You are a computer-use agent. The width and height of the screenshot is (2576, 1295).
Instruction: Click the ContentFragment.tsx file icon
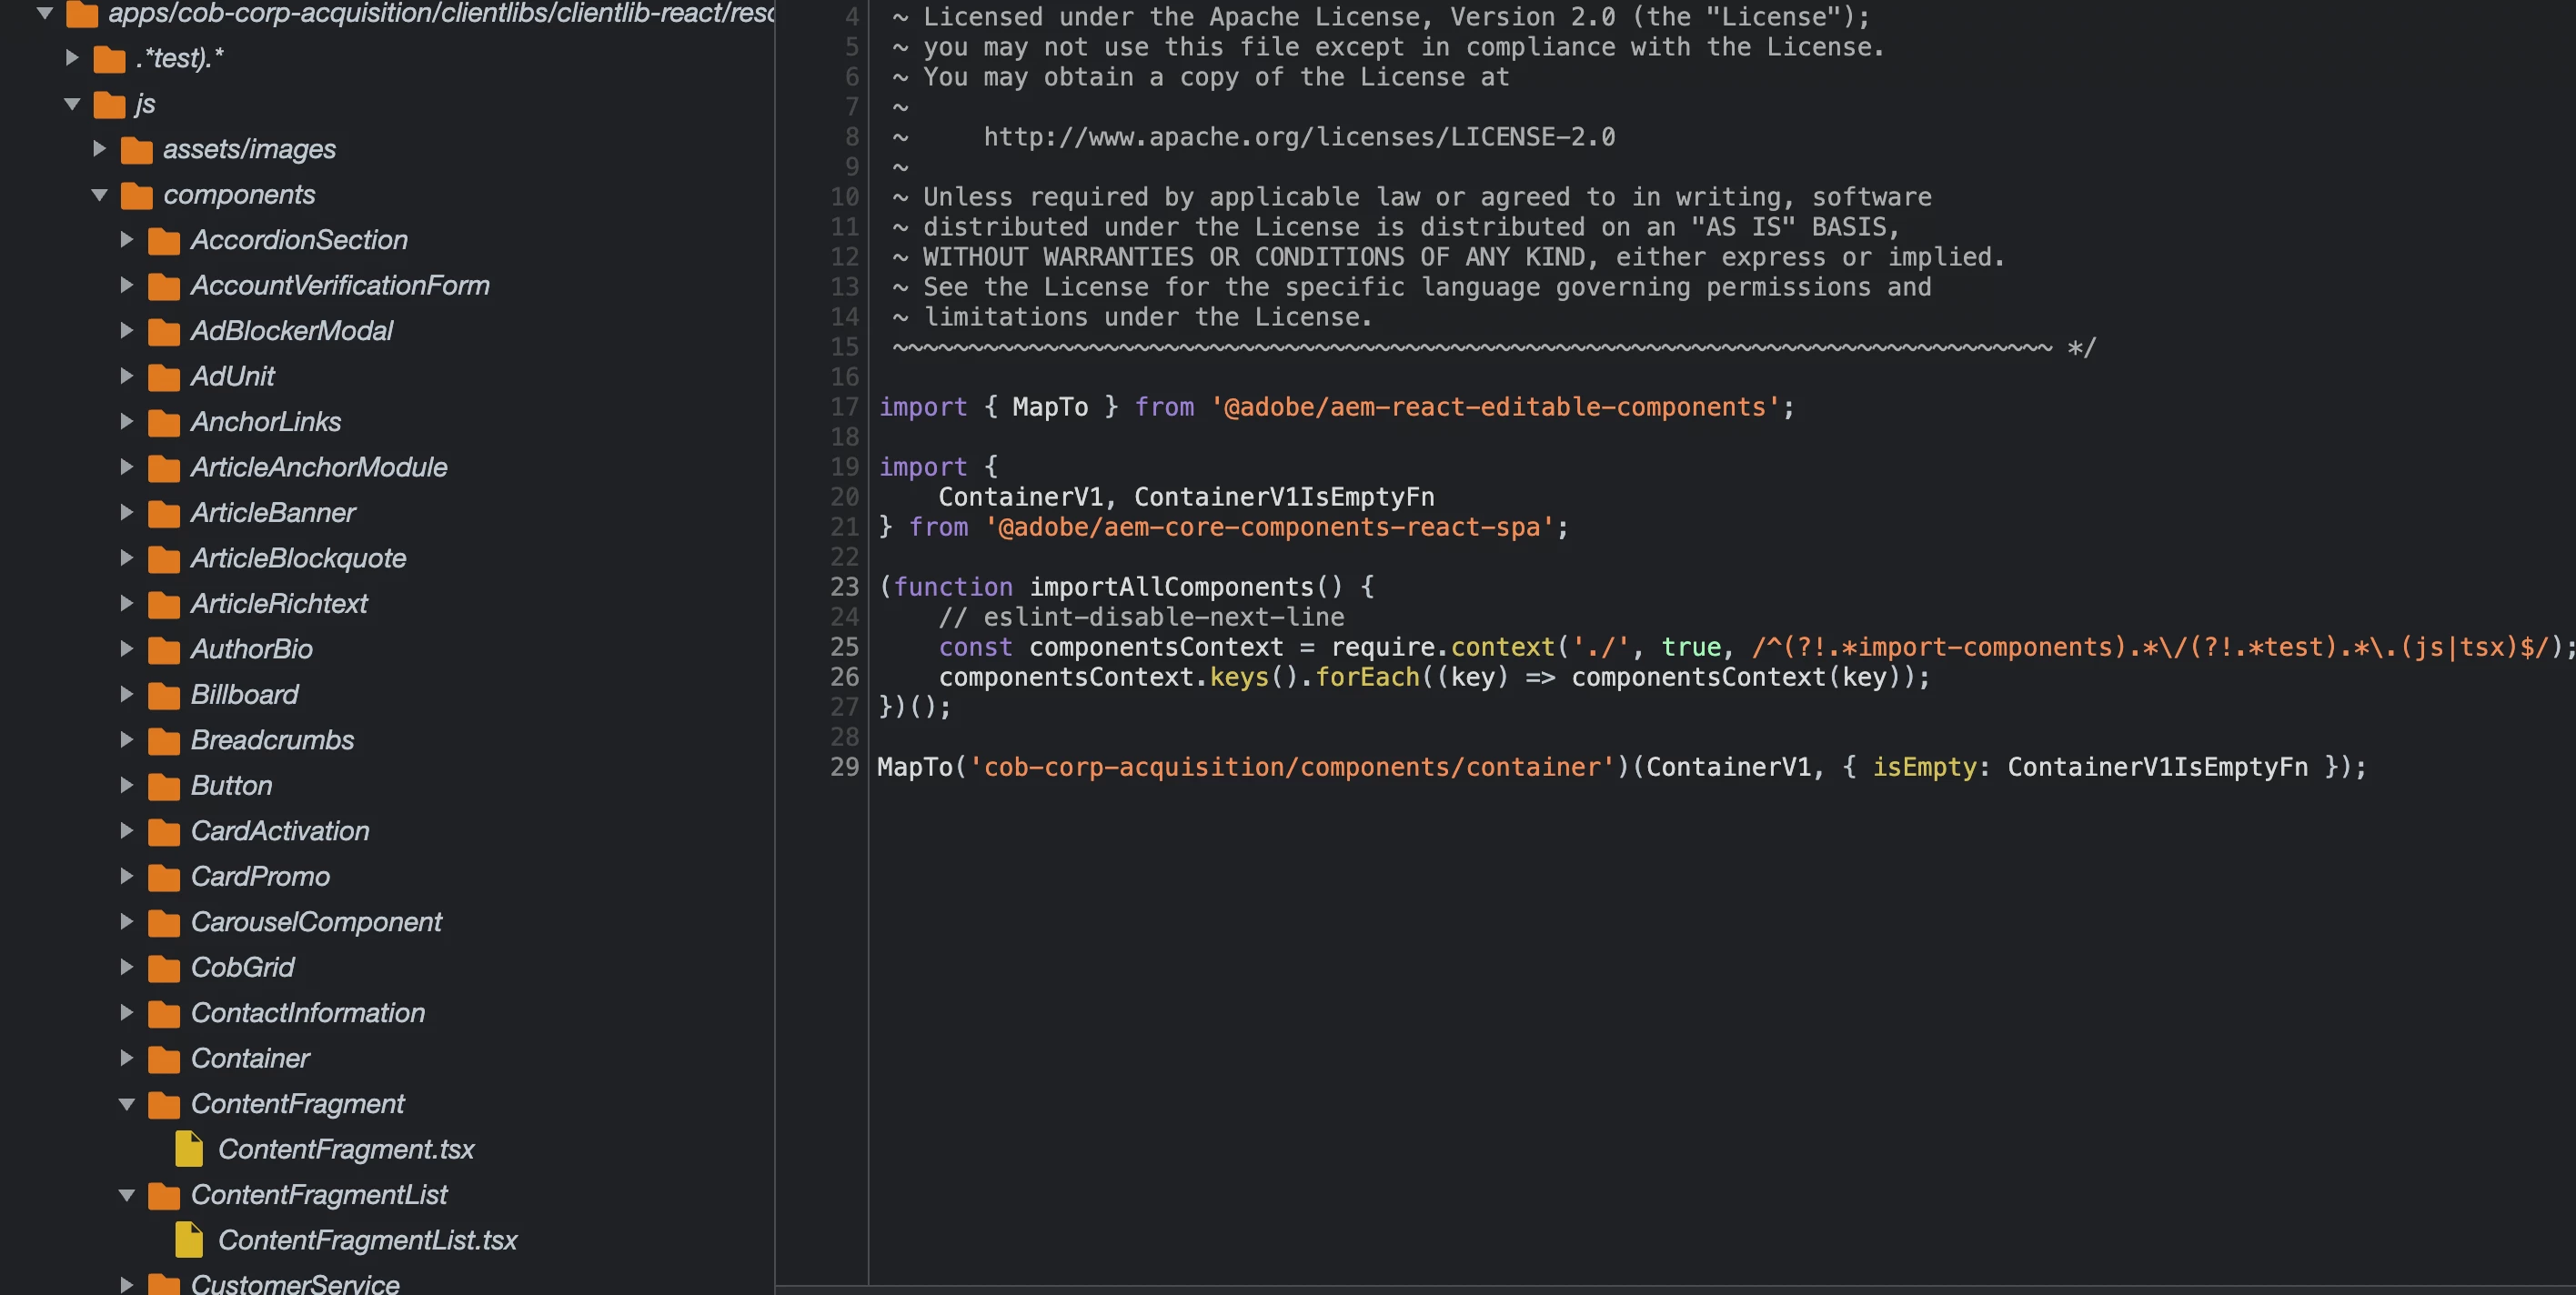(188, 1149)
